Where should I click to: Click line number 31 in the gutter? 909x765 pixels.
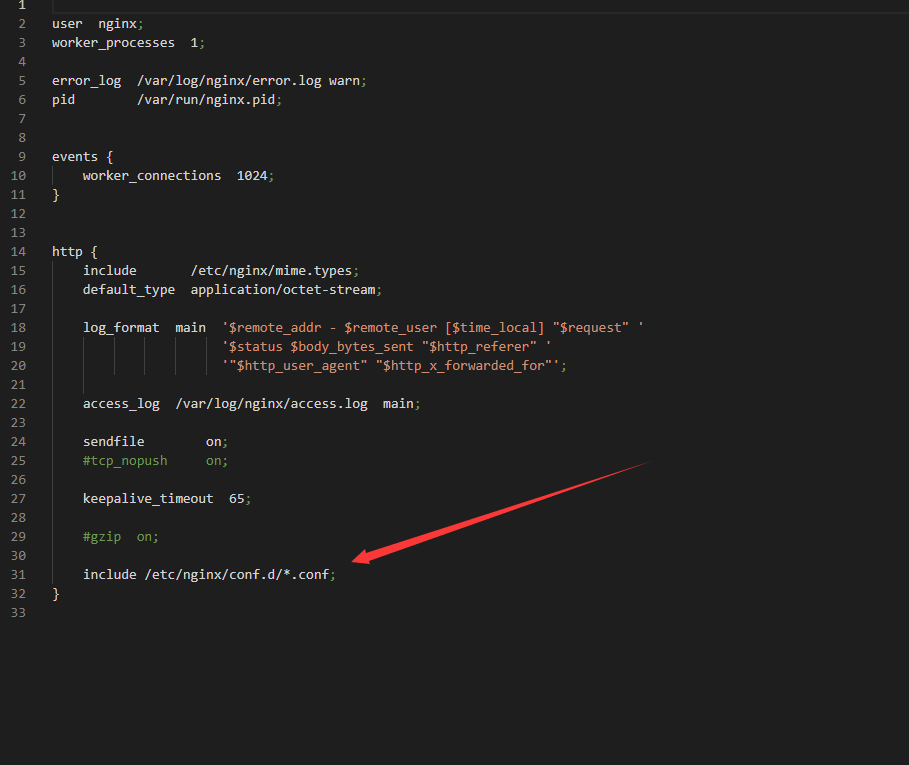pos(18,574)
